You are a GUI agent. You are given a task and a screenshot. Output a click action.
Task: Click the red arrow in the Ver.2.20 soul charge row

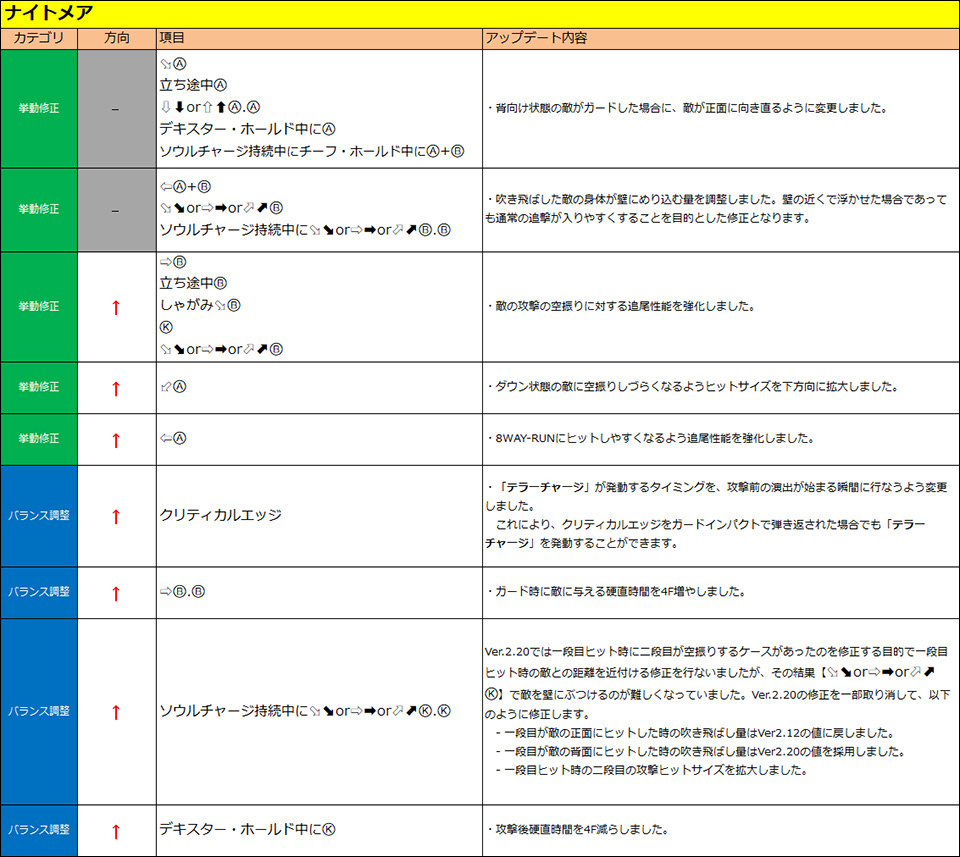116,712
